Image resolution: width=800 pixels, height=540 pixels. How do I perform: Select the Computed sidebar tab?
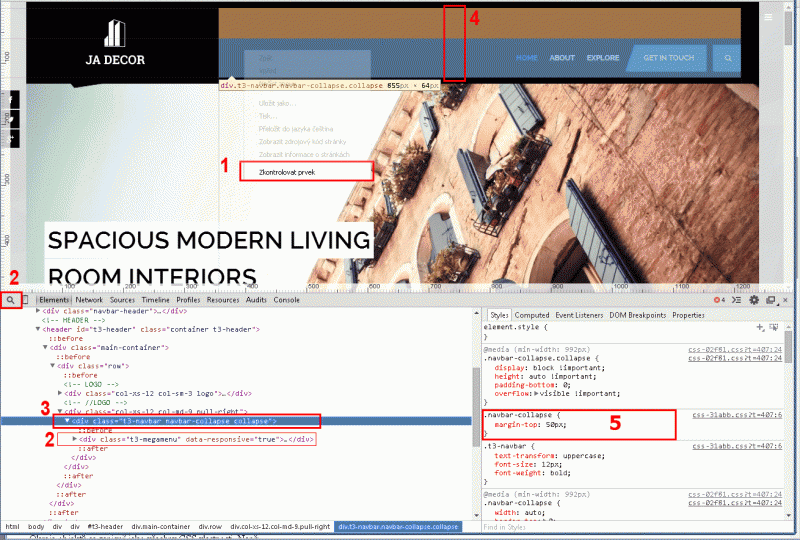(x=532, y=315)
